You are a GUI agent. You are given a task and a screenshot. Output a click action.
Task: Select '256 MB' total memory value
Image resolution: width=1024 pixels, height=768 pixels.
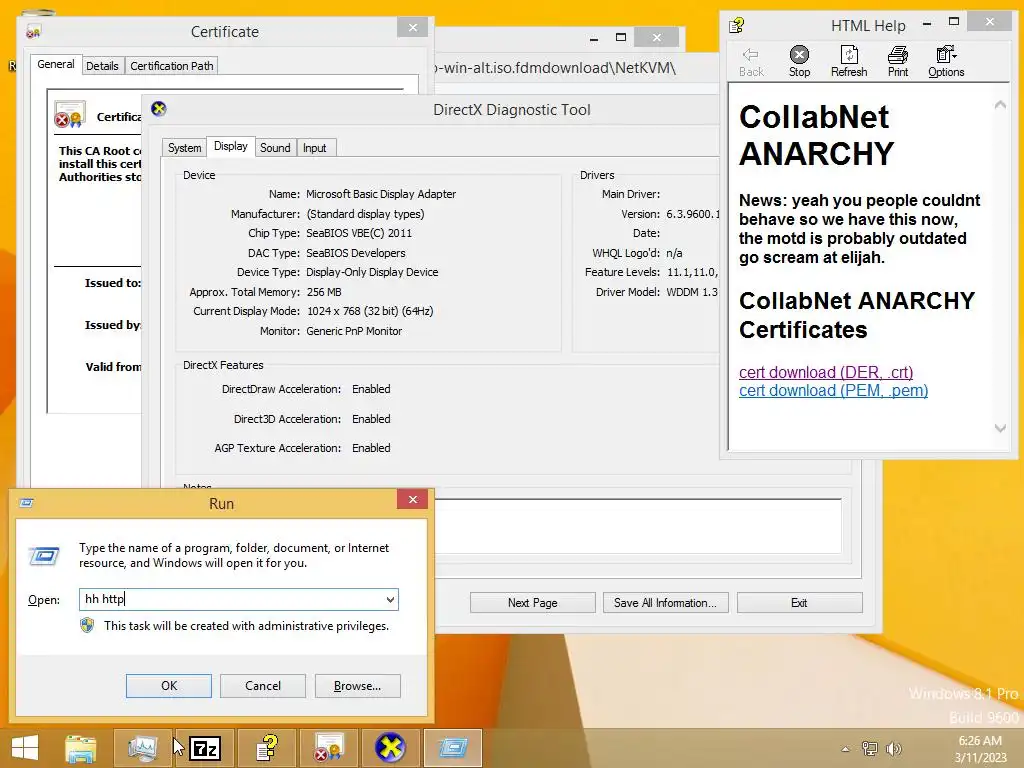(x=324, y=292)
